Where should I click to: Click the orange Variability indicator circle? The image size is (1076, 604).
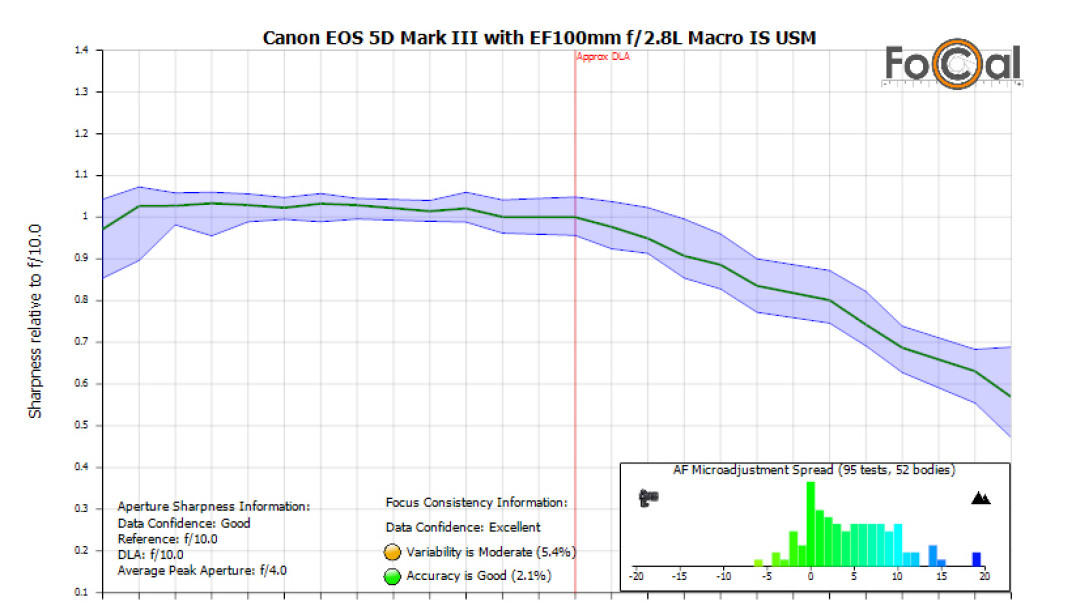393,552
